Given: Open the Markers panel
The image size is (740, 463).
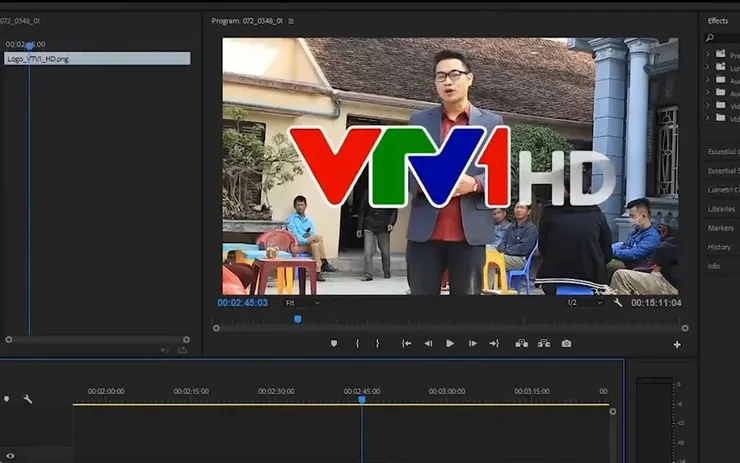Looking at the screenshot, I should [x=721, y=228].
